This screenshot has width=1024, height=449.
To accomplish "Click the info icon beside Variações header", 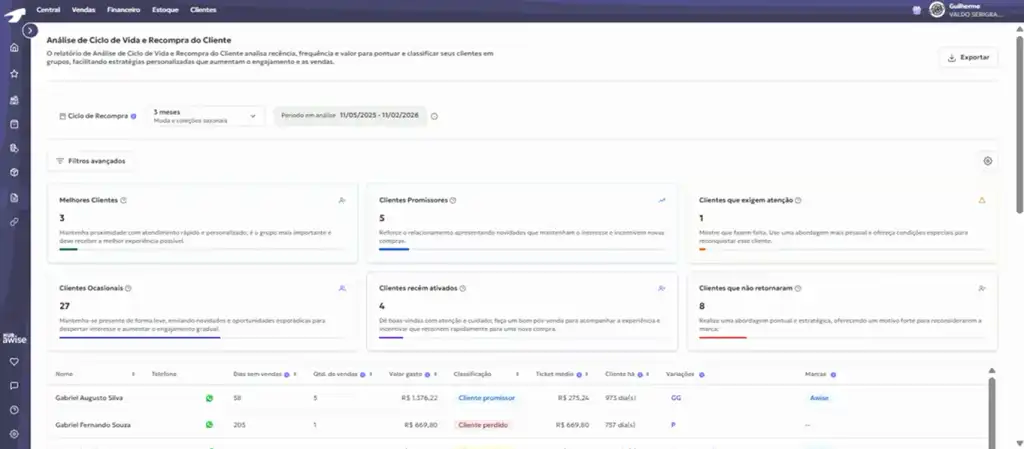I will point(701,375).
